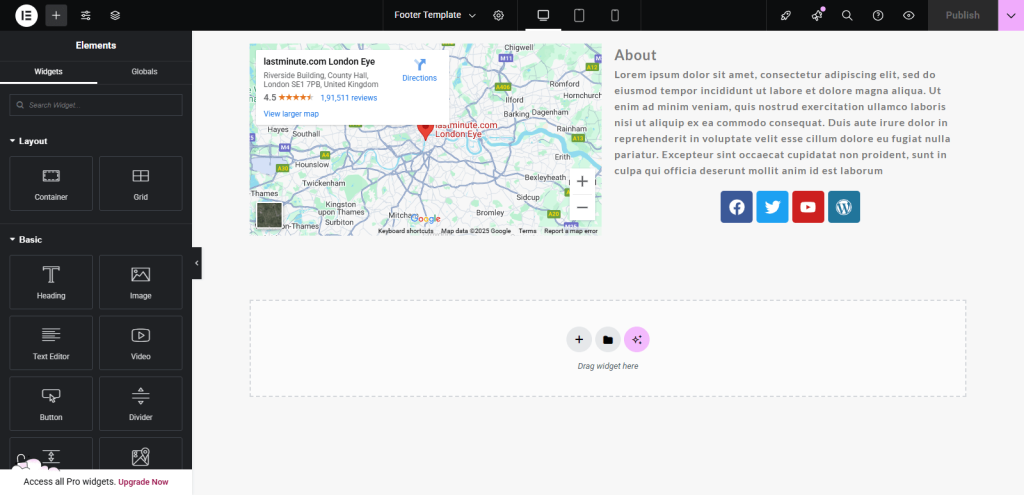Click the YouTube social icon
This screenshot has height=495, width=1024.
tap(808, 207)
